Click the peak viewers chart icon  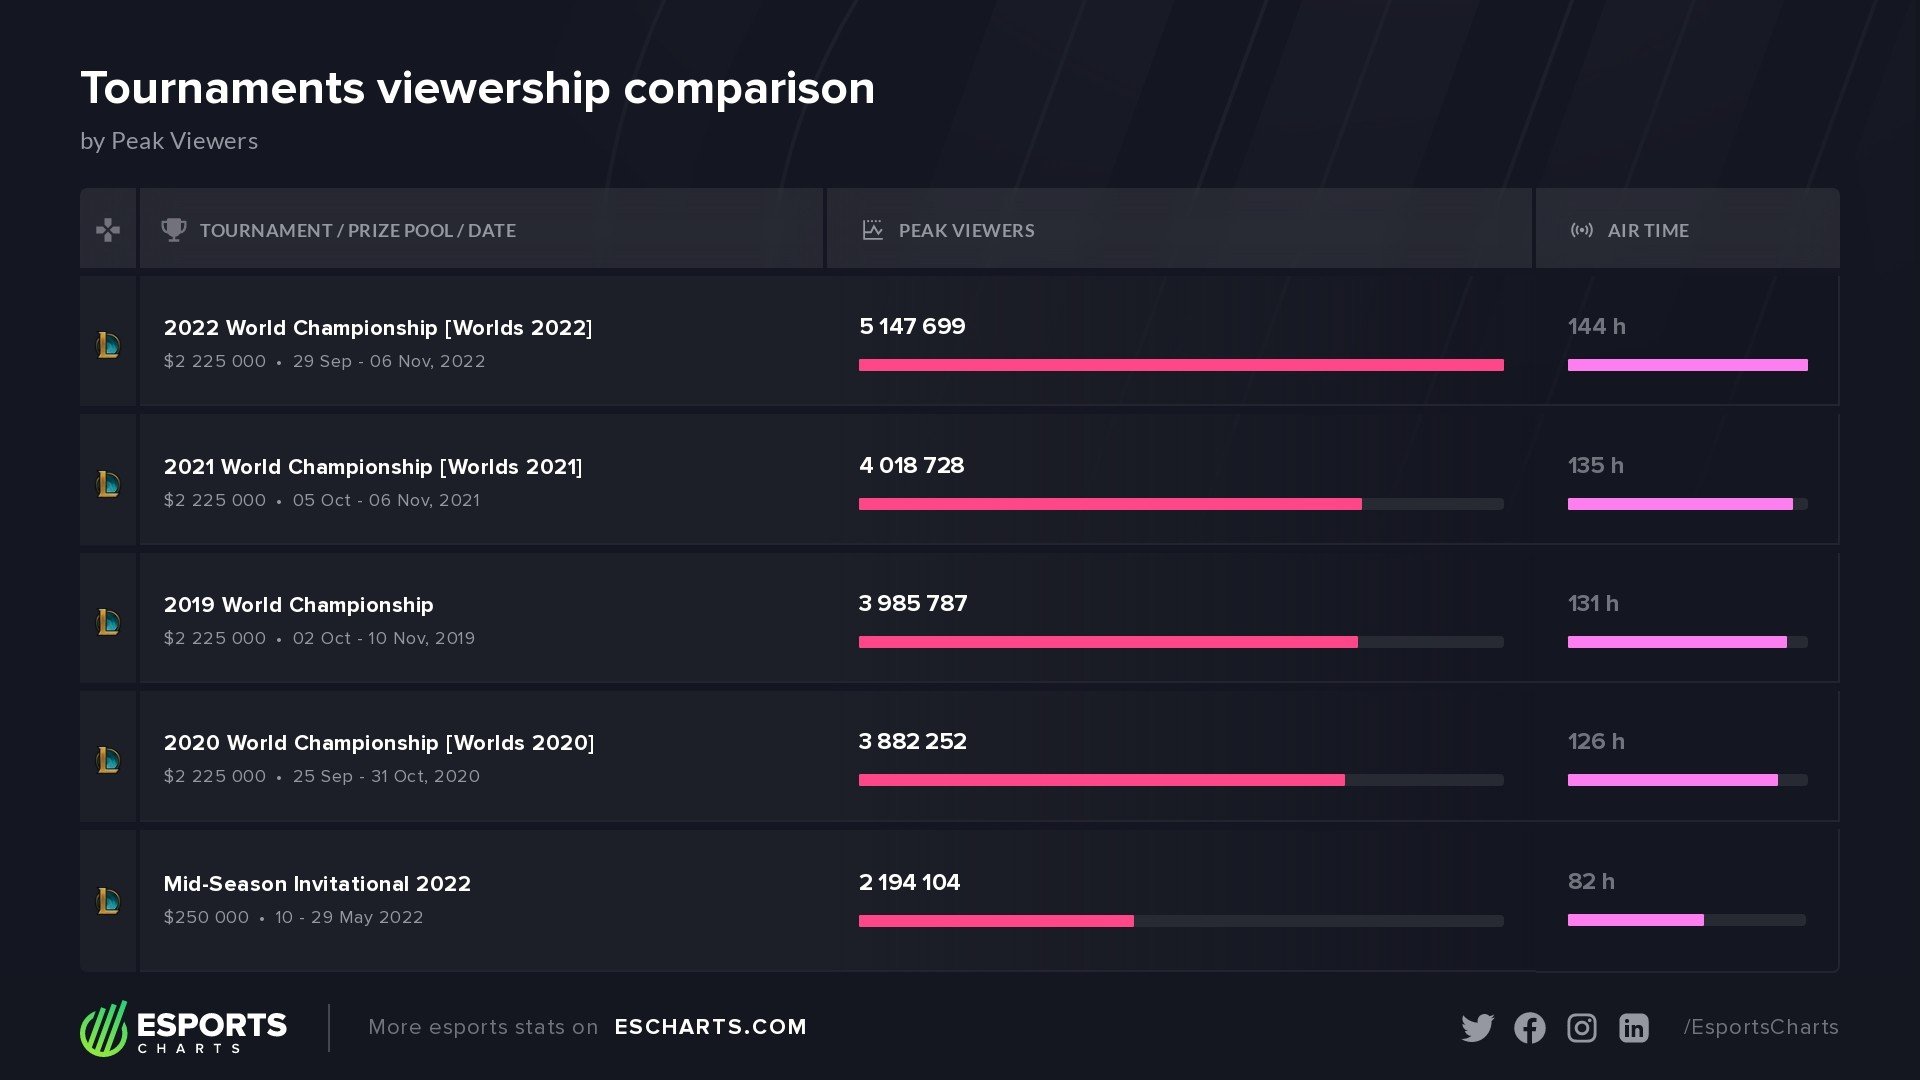[x=872, y=230]
